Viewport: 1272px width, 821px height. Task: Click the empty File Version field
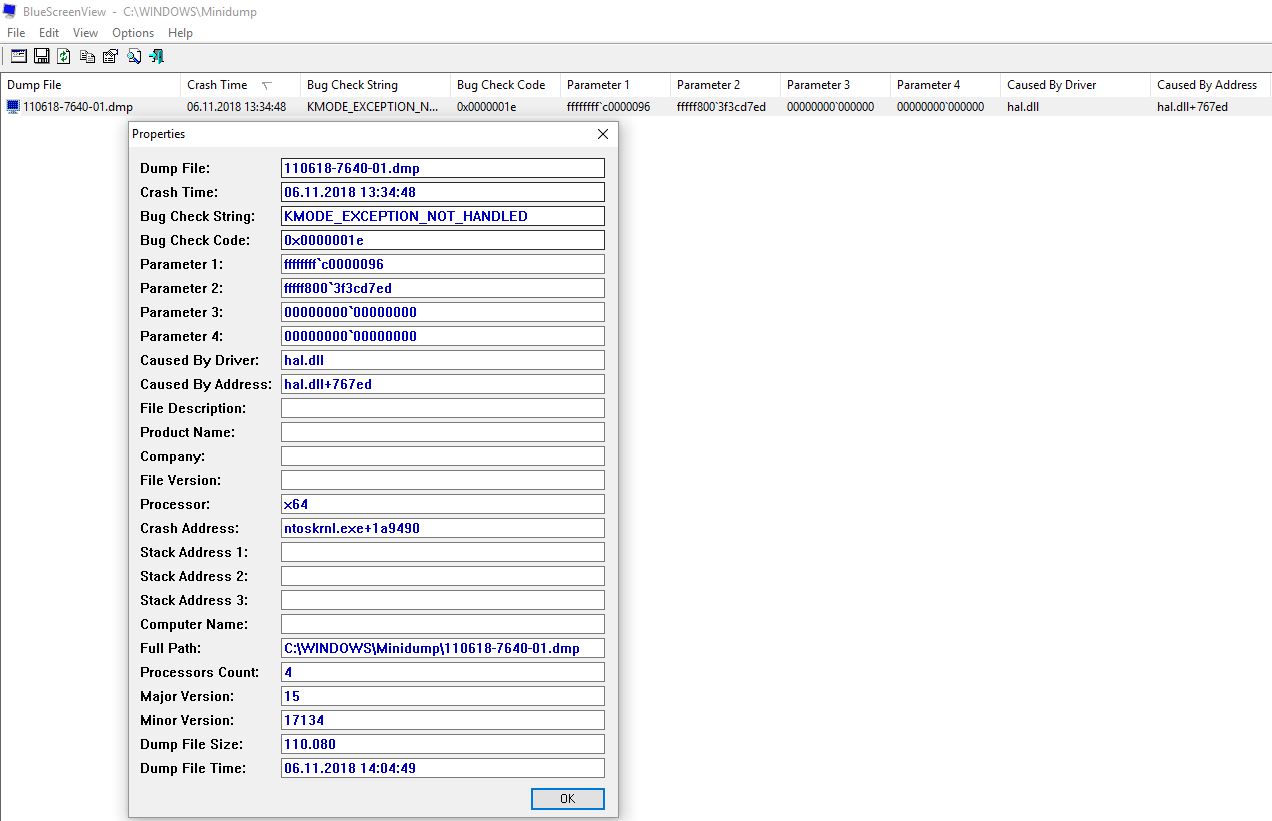(x=443, y=480)
